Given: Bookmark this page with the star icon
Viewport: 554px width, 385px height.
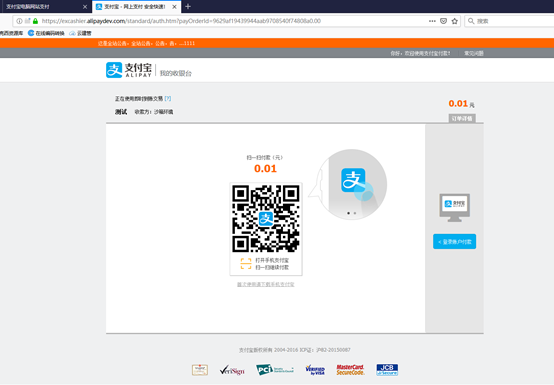Looking at the screenshot, I should tap(455, 21).
